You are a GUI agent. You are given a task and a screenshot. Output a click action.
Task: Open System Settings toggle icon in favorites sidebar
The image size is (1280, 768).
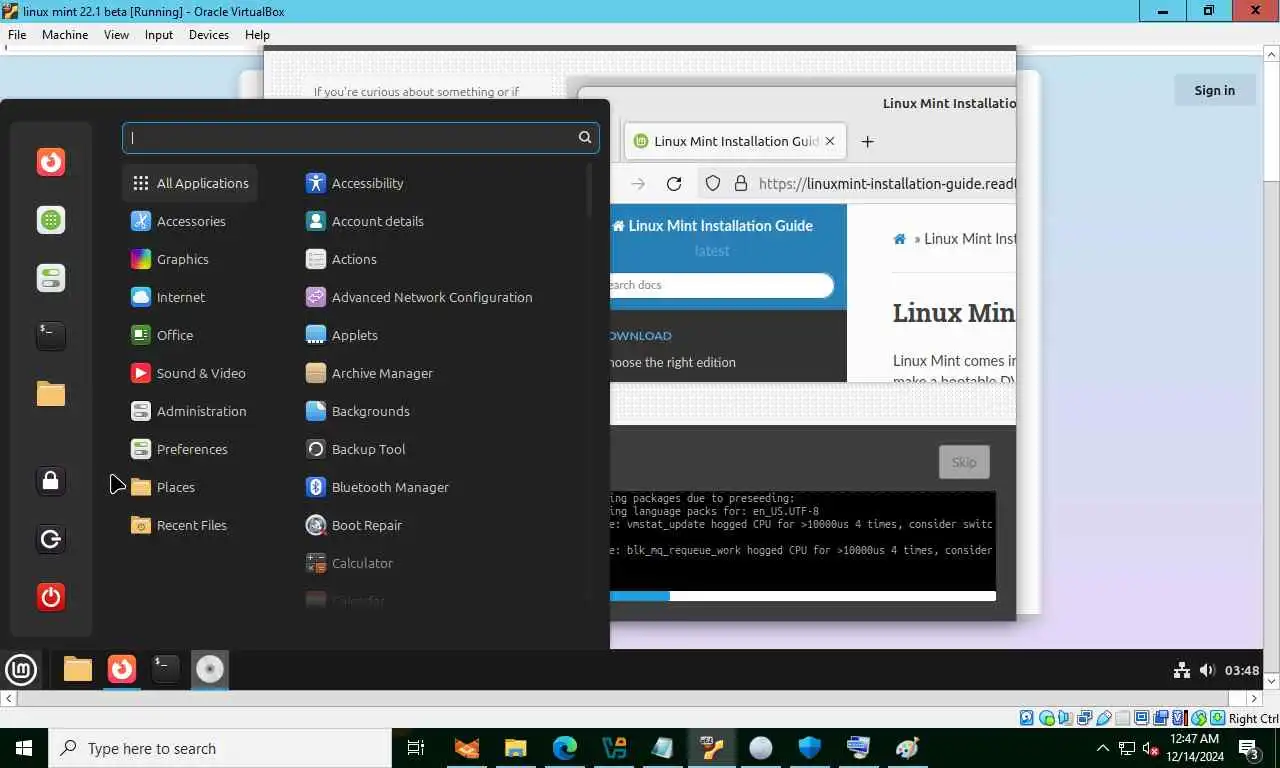(x=51, y=277)
